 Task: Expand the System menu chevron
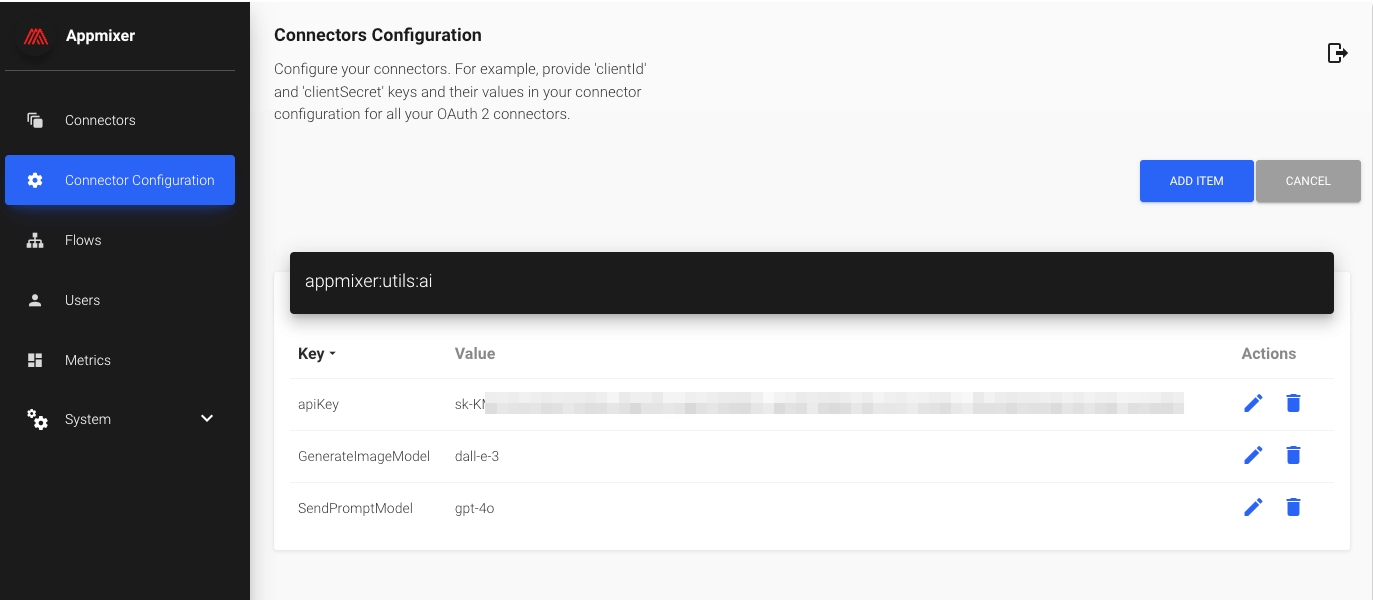(x=207, y=418)
